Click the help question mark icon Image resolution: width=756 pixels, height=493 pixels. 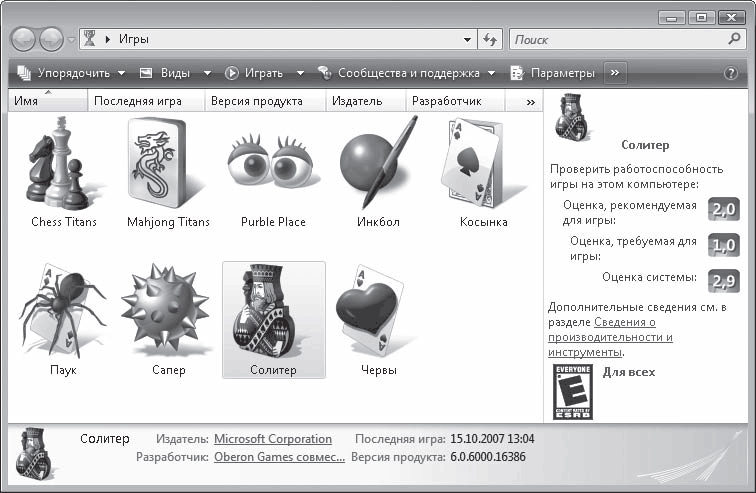(730, 73)
